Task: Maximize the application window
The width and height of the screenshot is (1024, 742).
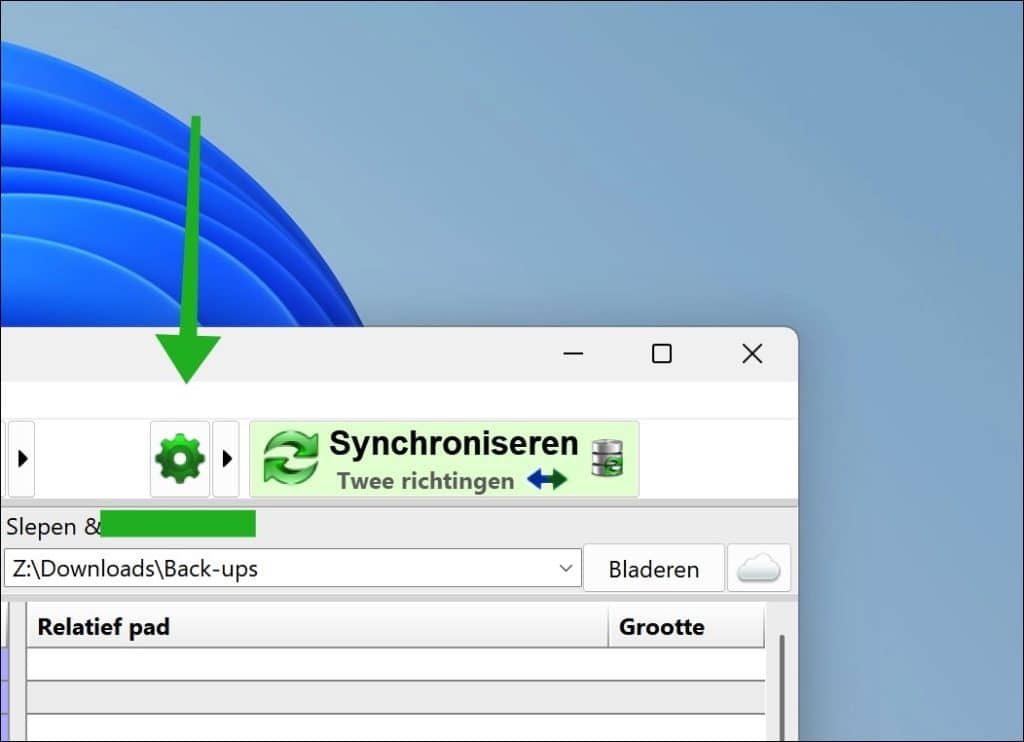Action: coord(662,354)
